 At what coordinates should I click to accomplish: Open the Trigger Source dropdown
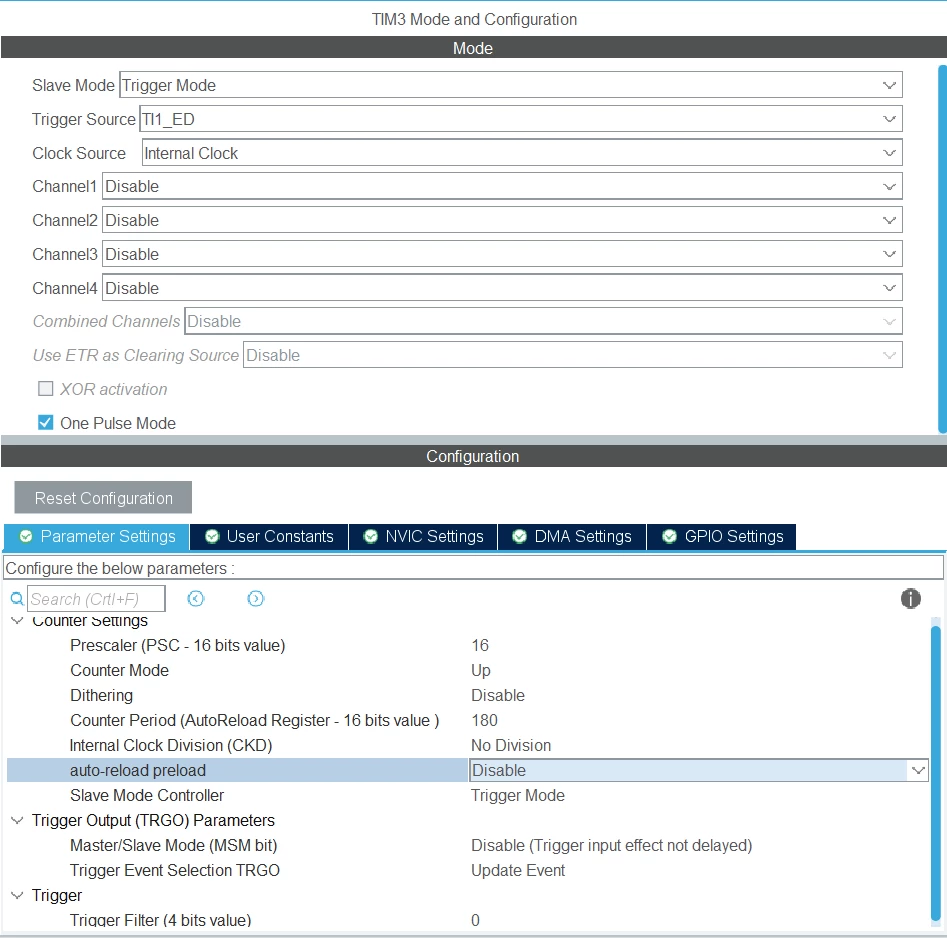[x=521, y=119]
